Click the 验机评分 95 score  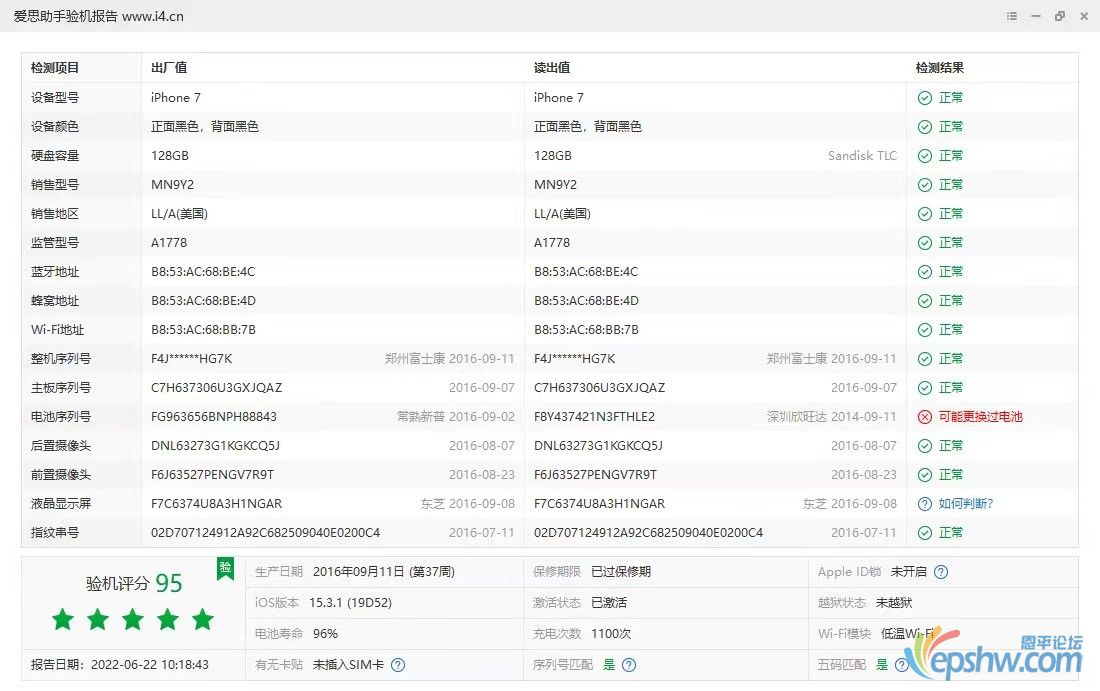(134, 583)
